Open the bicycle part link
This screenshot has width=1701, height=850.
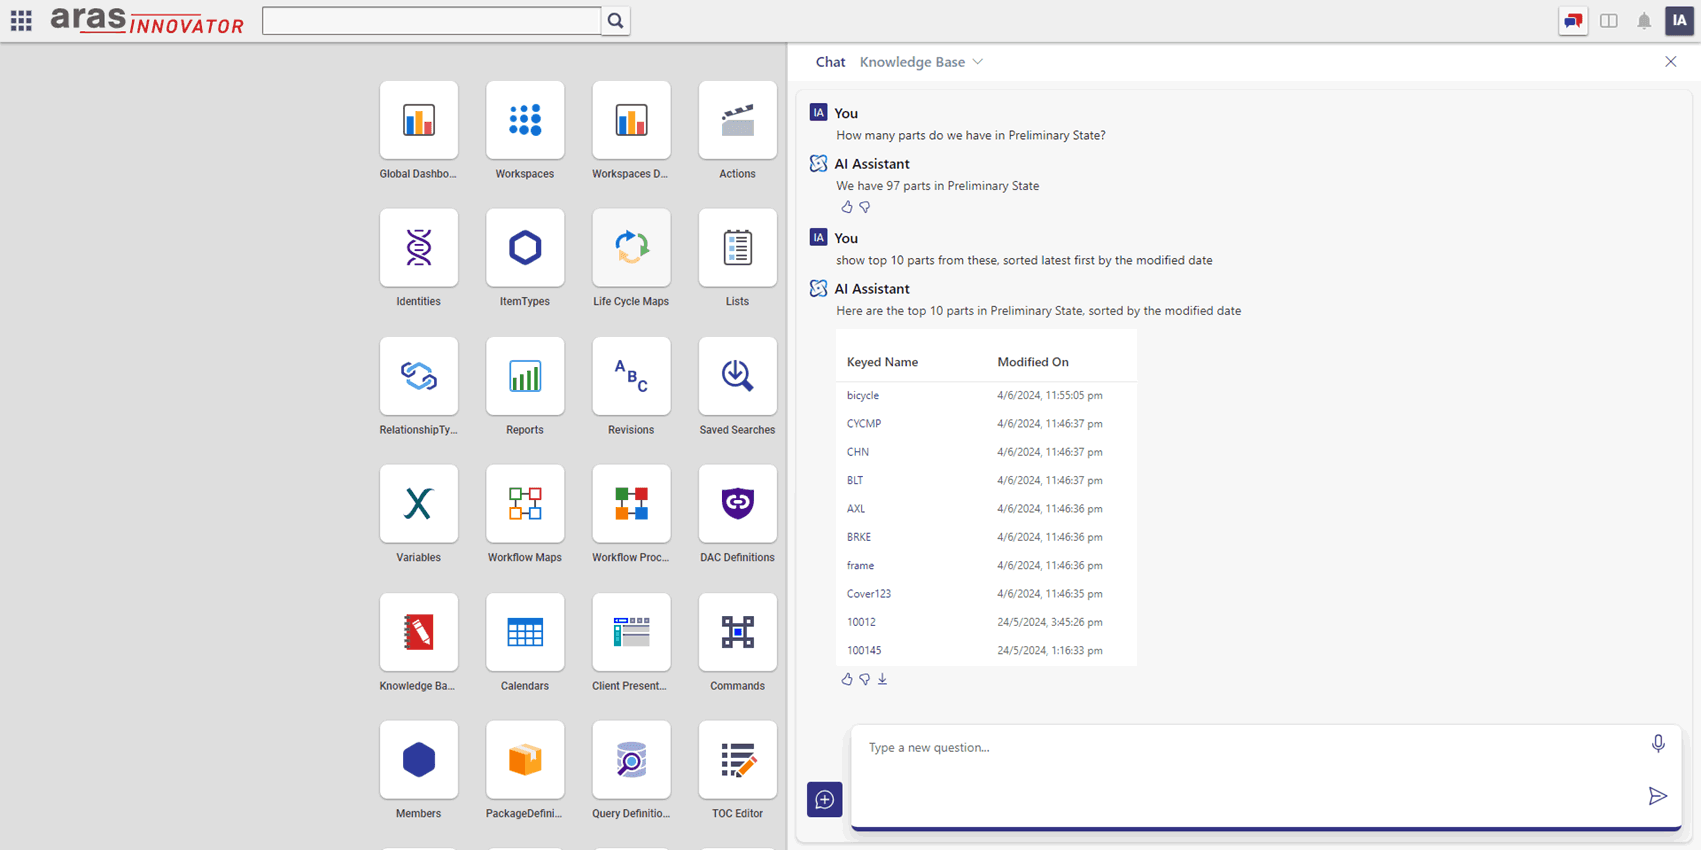pos(863,396)
